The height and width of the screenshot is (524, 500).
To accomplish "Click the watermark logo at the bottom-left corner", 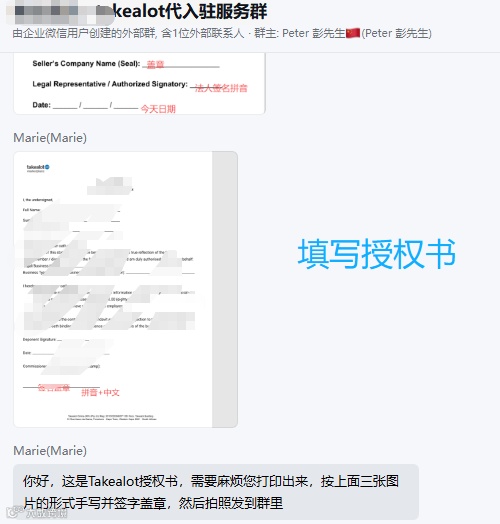I will pos(37,512).
